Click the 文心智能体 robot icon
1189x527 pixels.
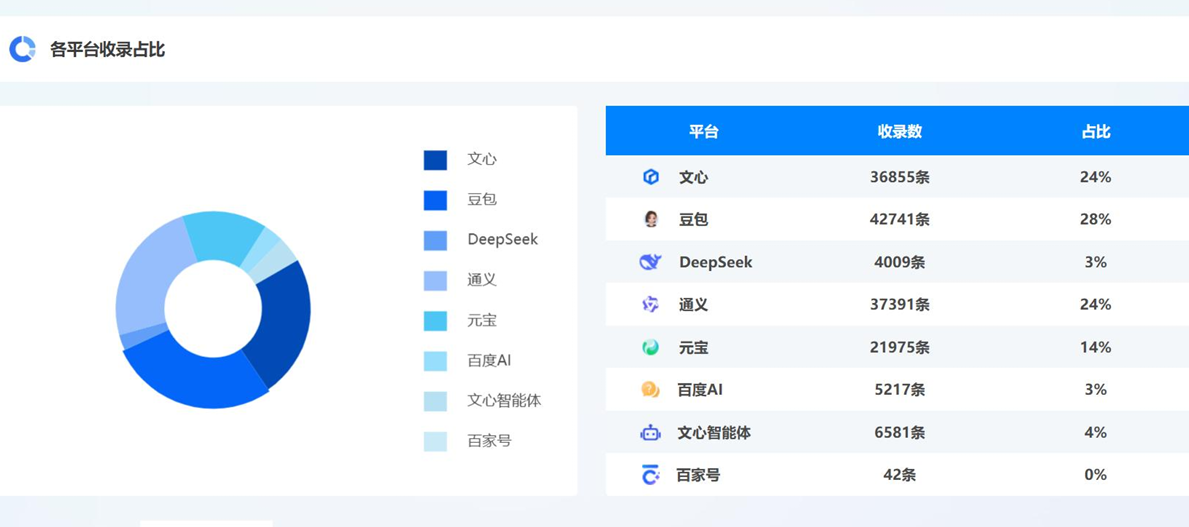click(x=651, y=433)
